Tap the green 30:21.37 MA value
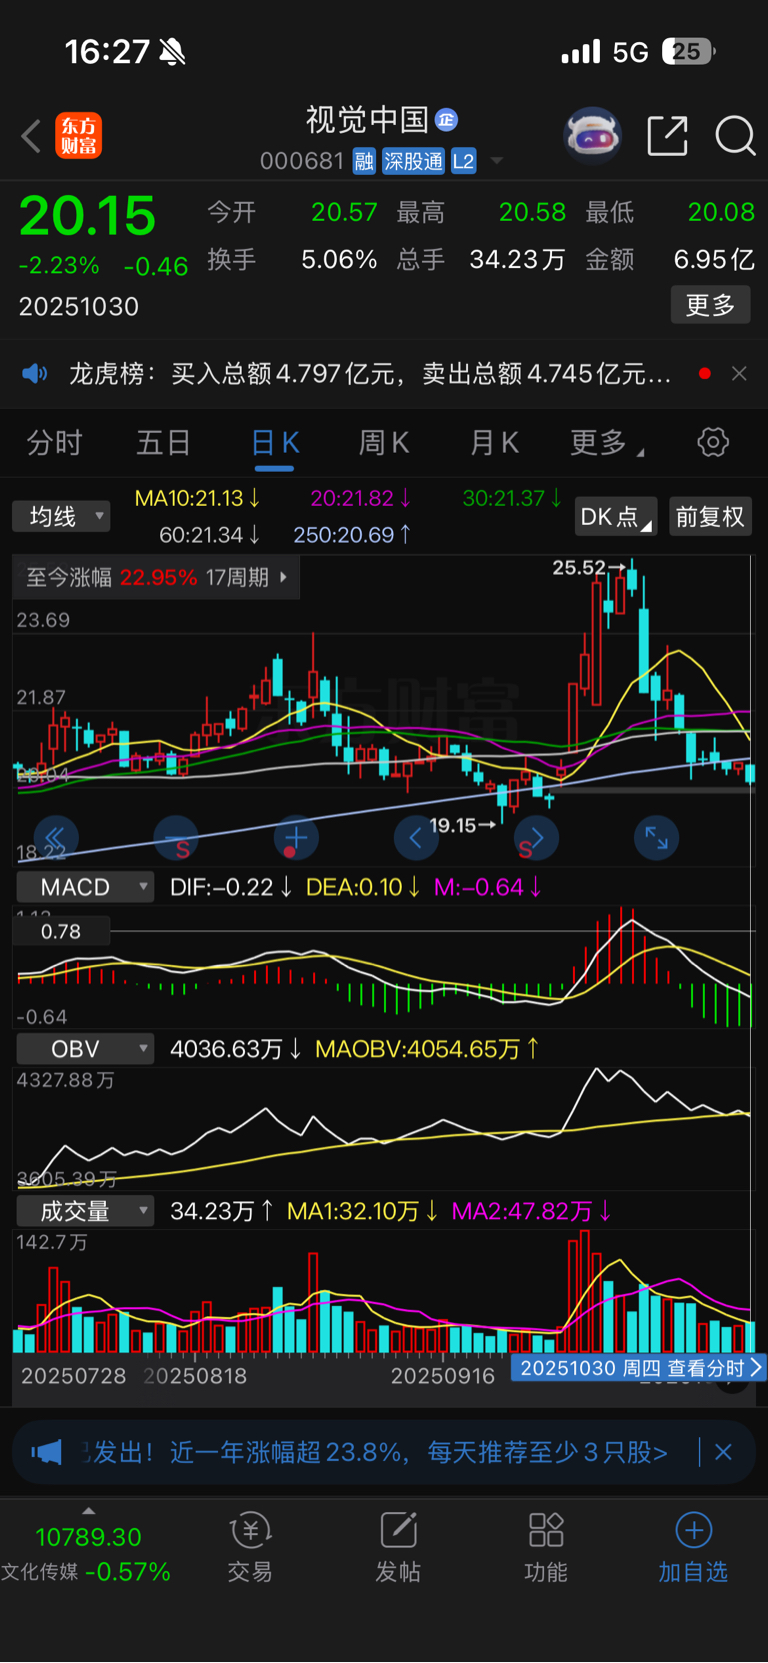Viewport: 768px width, 1663px height. (512, 498)
